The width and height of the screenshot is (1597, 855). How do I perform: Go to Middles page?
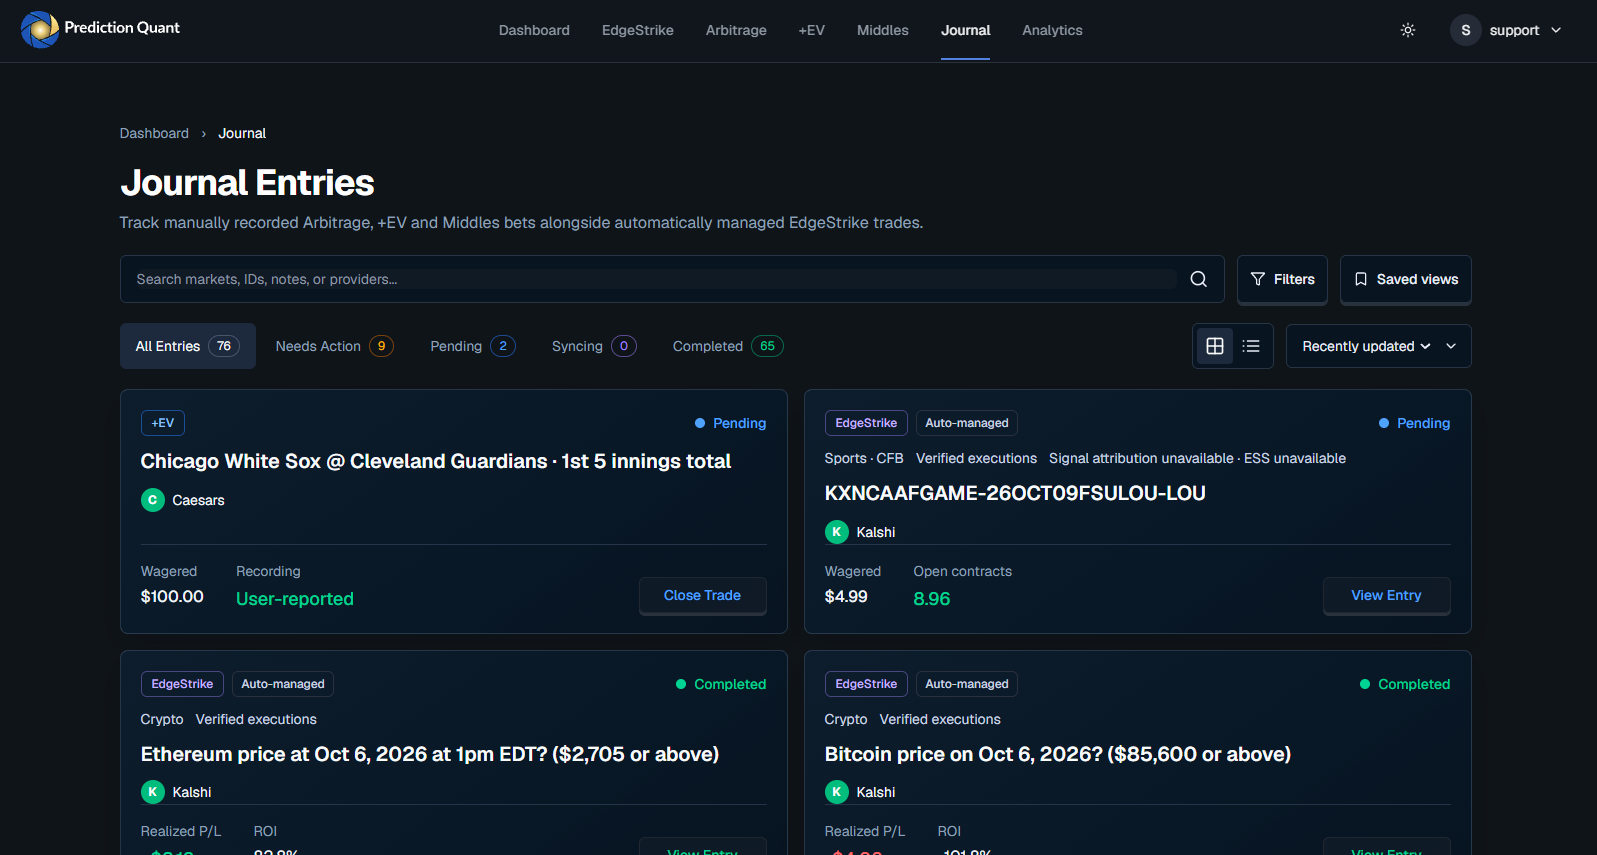[883, 30]
